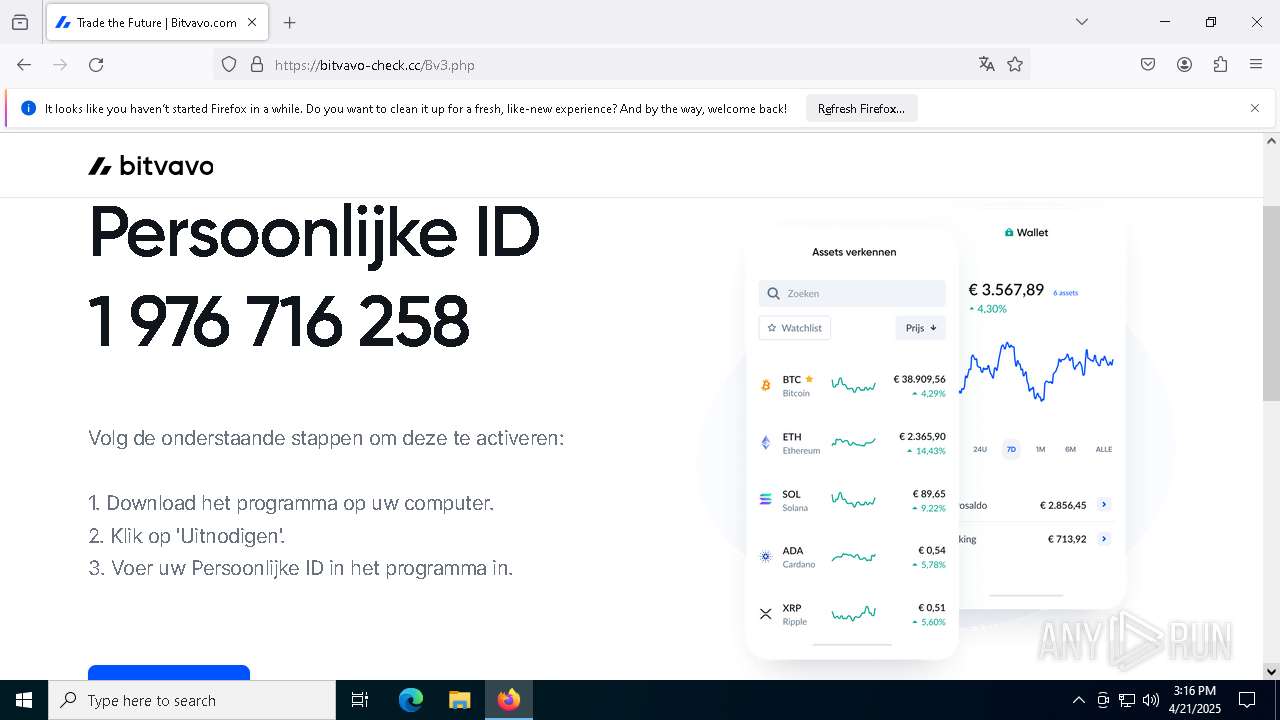Select the ADA Cardano icon

click(x=766, y=557)
